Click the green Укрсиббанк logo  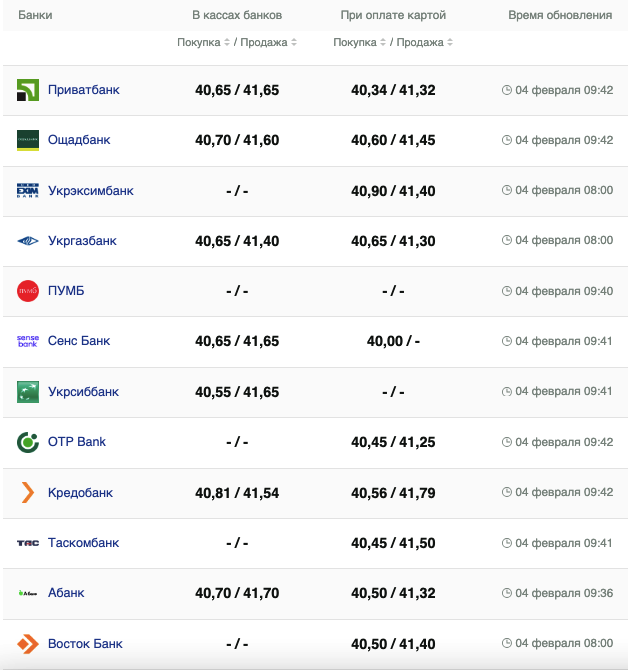pyautogui.click(x=28, y=392)
